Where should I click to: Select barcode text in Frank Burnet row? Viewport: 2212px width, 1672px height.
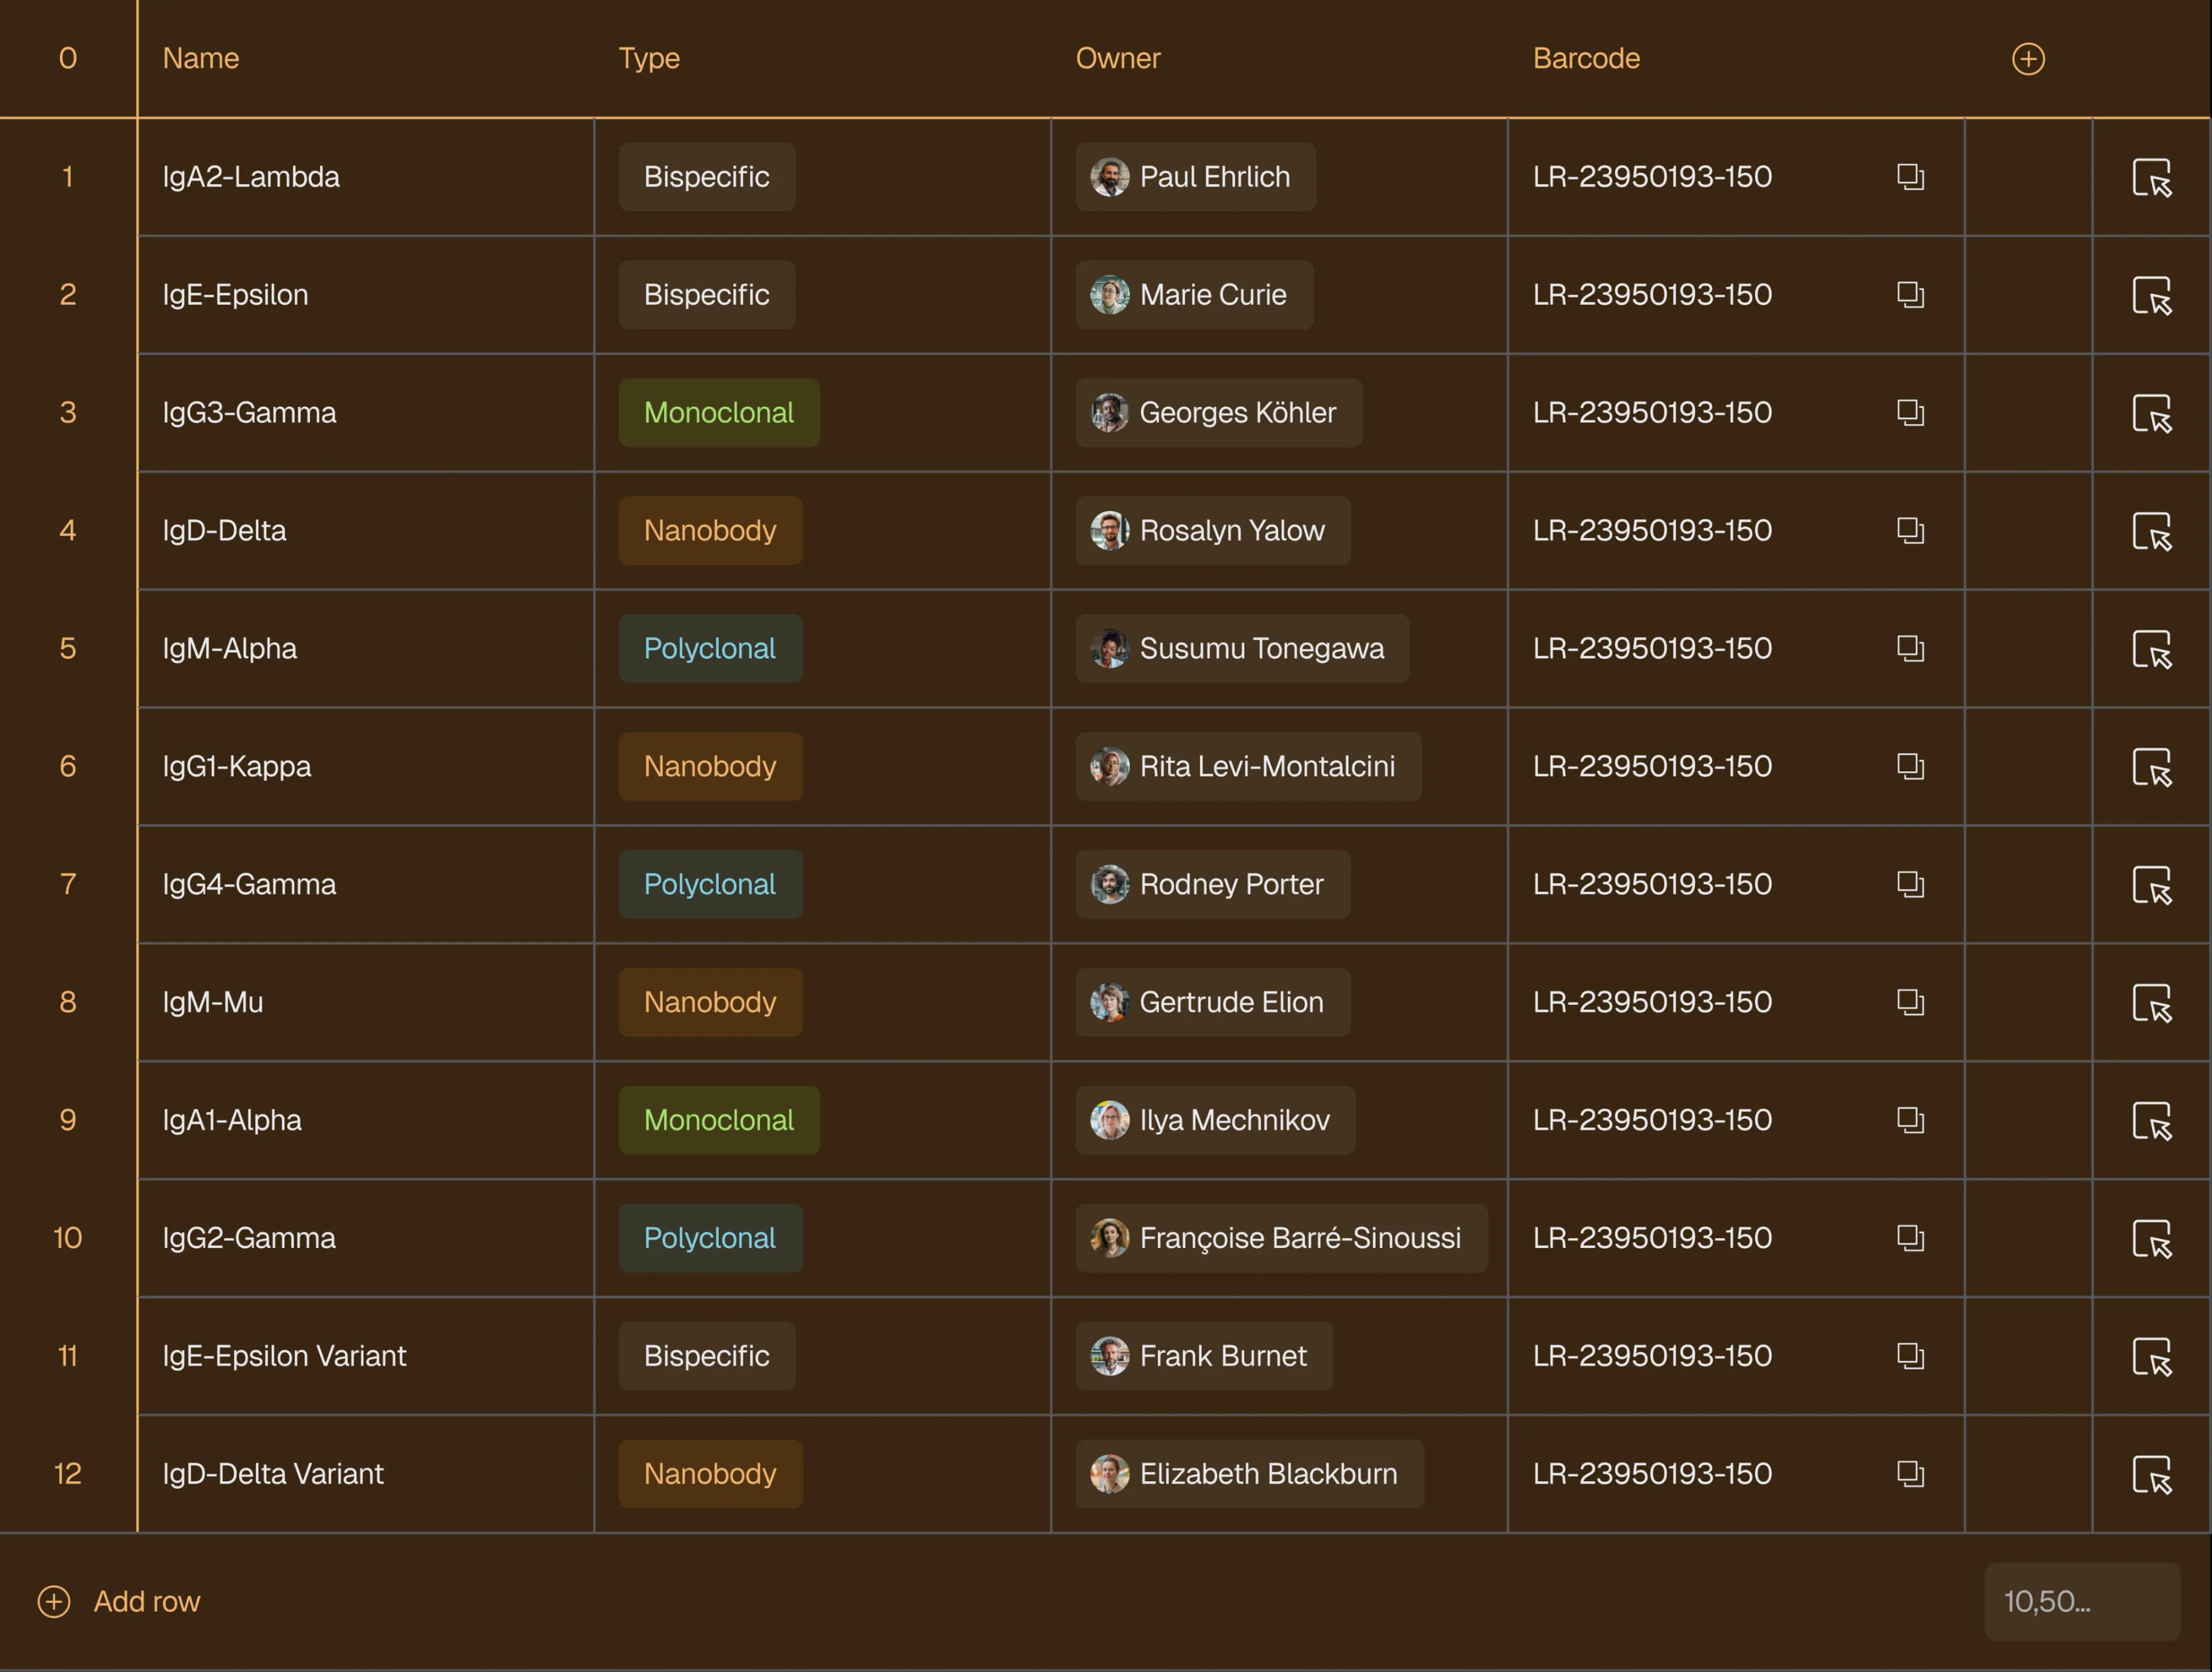(1652, 1356)
